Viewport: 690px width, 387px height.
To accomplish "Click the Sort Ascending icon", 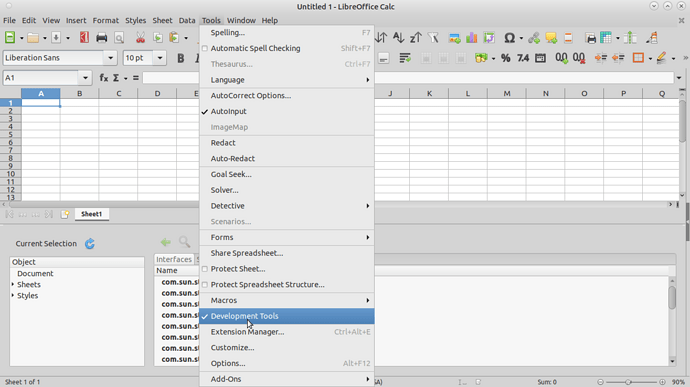I will [398, 38].
